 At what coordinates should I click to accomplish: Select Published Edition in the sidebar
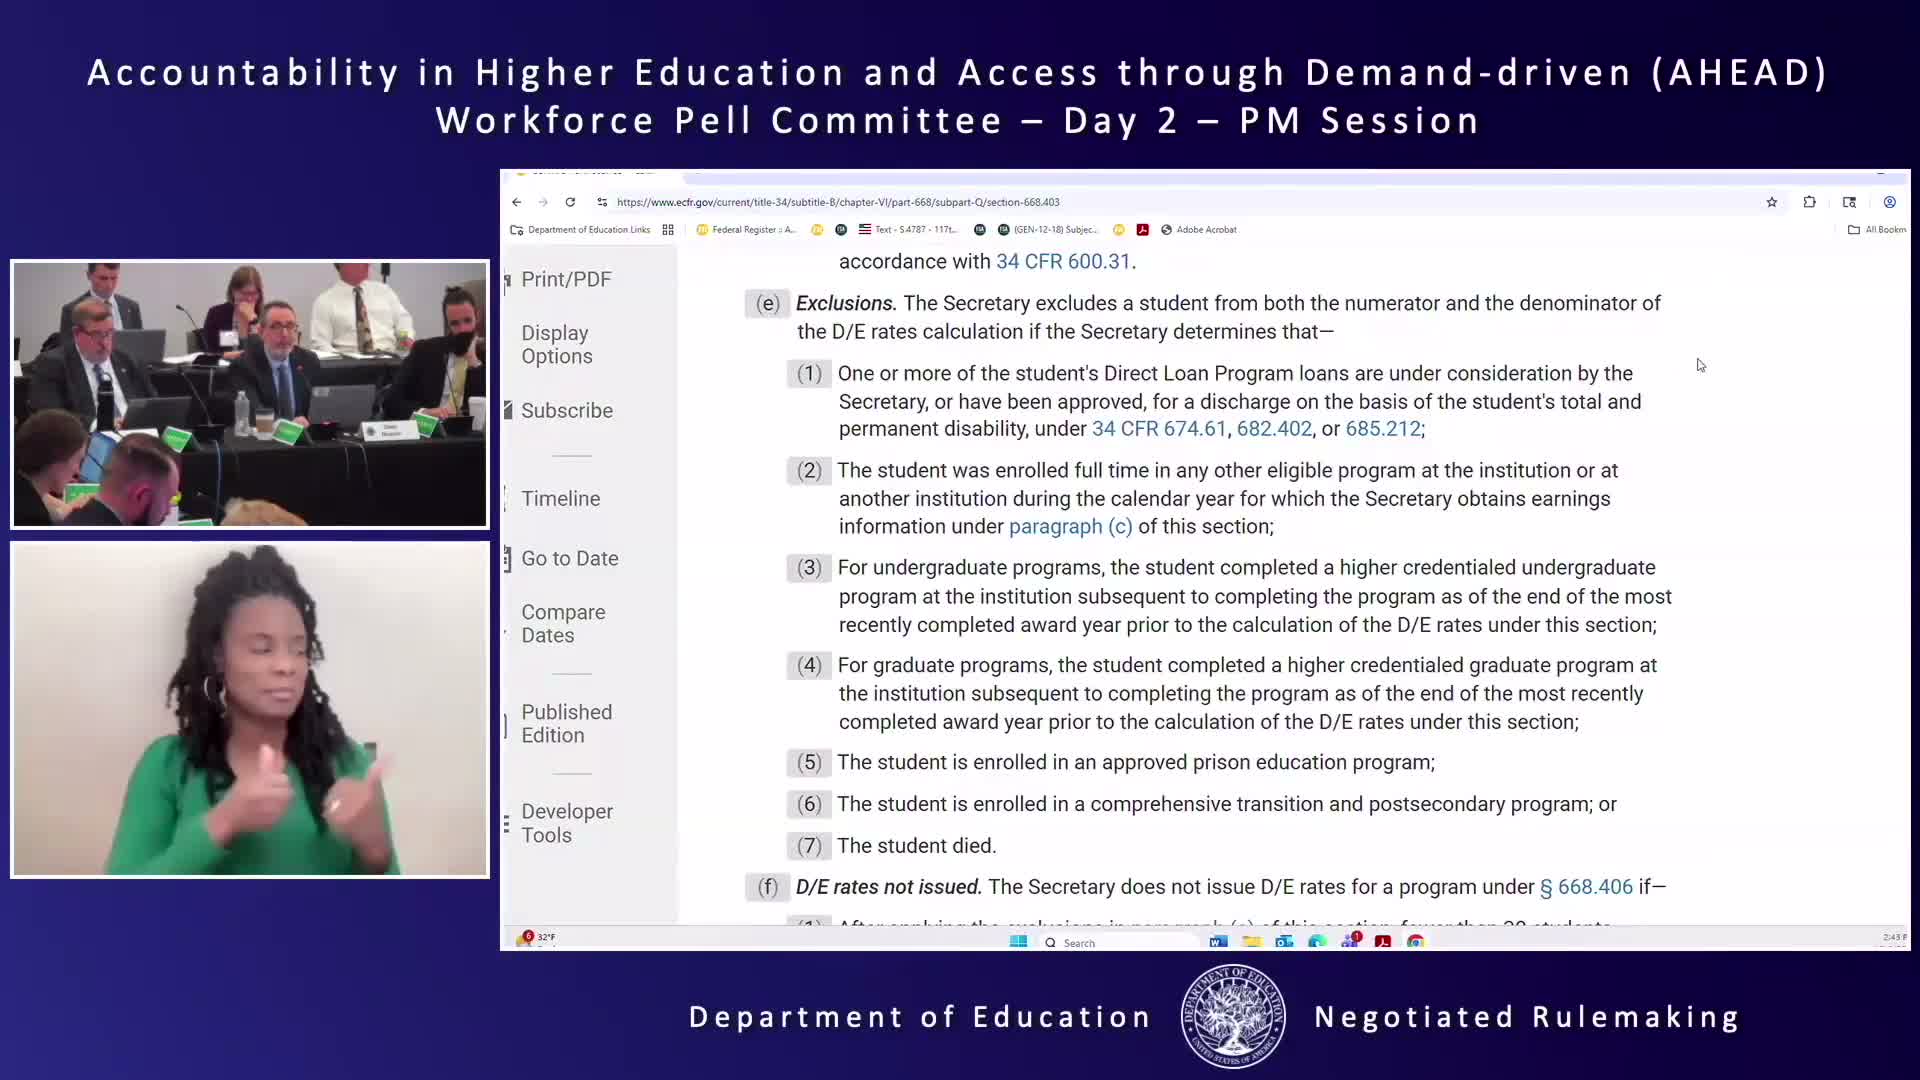coord(567,723)
